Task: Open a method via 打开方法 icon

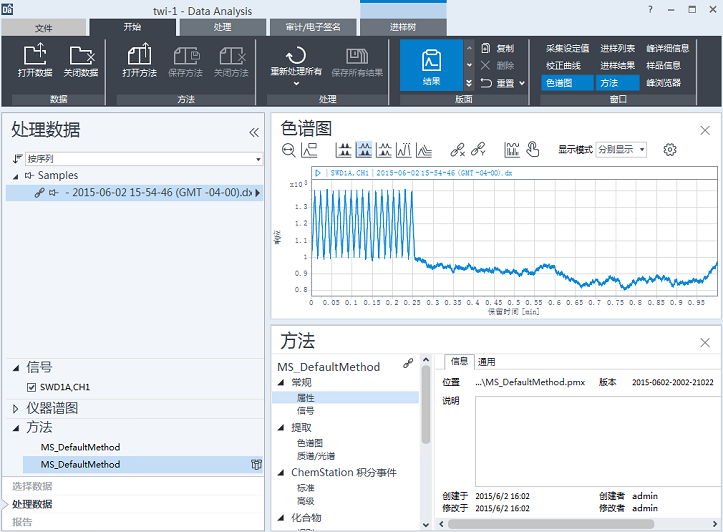Action: coord(139,55)
